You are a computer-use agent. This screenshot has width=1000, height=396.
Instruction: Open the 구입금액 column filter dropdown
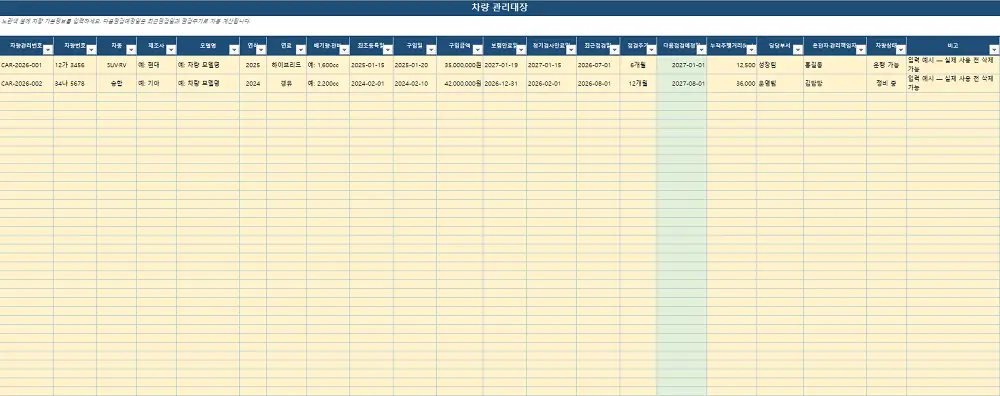[478, 49]
